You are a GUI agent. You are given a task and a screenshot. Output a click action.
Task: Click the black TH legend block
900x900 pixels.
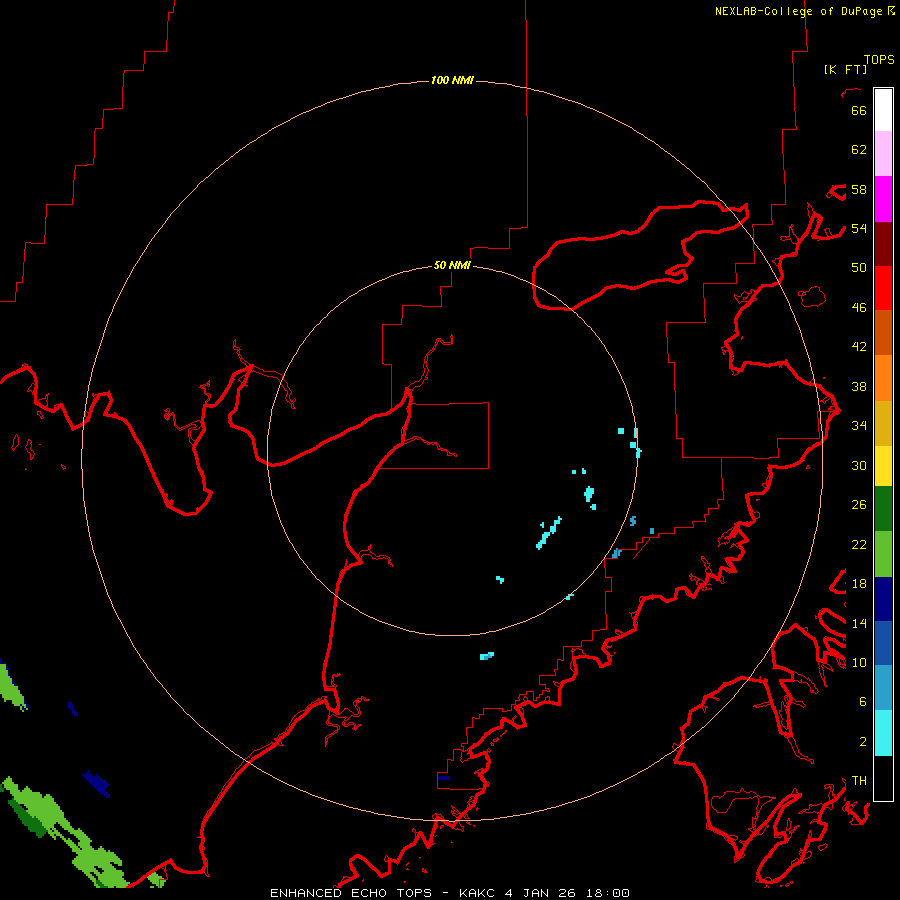point(883,778)
